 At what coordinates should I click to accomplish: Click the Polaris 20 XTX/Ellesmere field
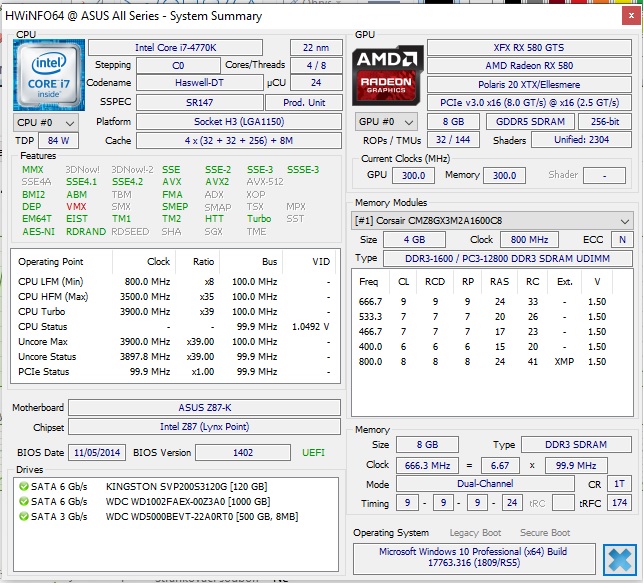click(529, 85)
